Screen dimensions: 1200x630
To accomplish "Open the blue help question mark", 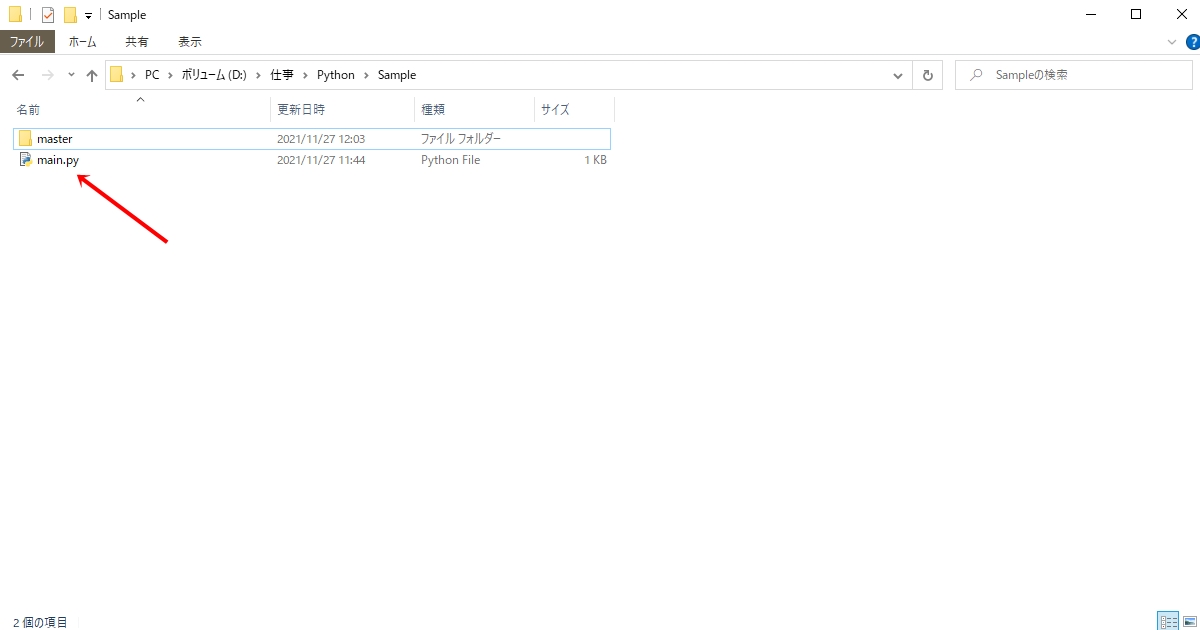I will [1191, 42].
